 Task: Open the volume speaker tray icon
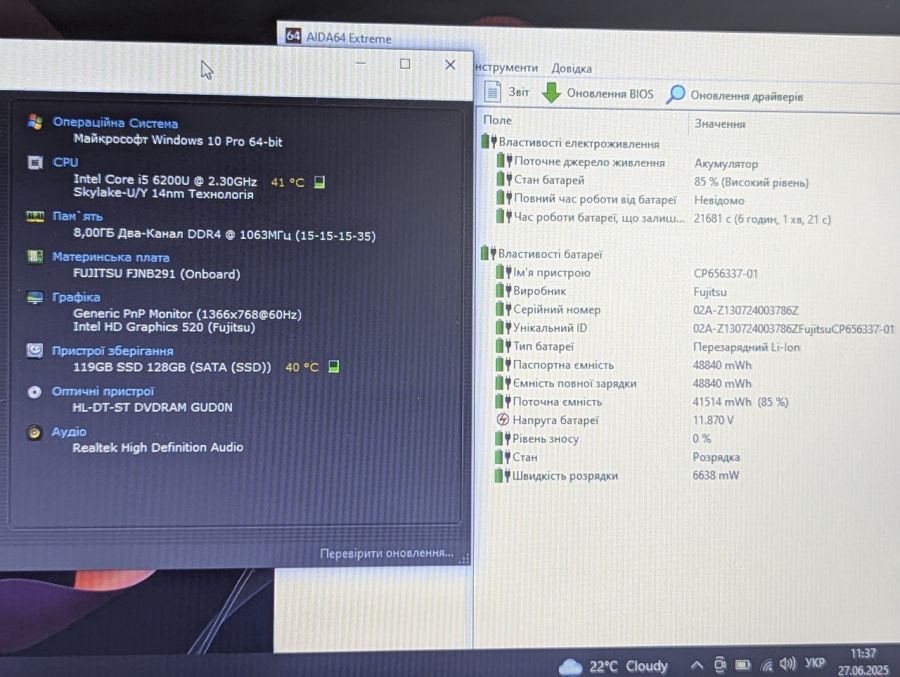pyautogui.click(x=788, y=664)
